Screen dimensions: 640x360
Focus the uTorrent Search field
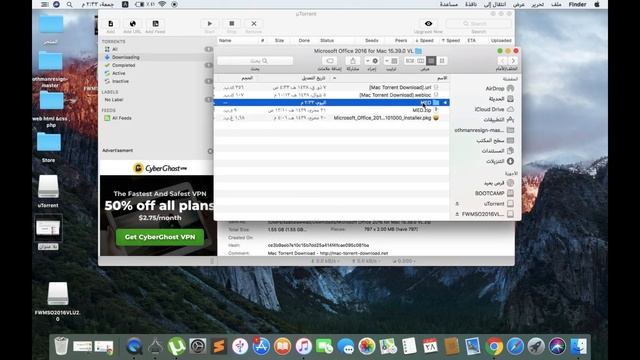pos(478,24)
